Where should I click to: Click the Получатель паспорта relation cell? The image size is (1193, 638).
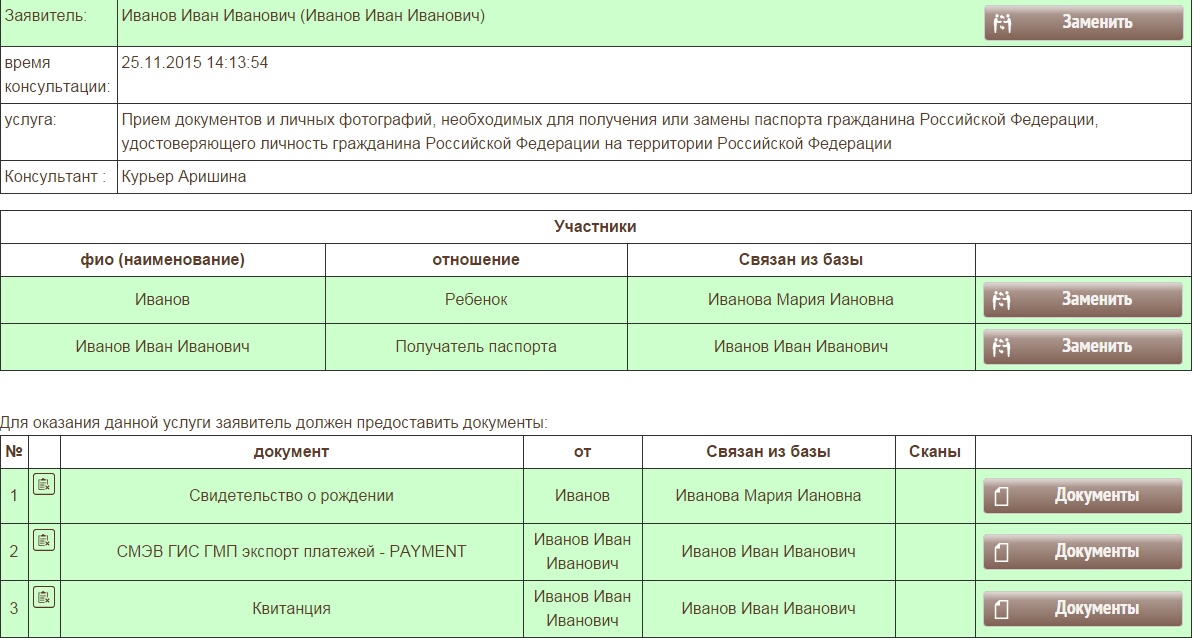click(x=476, y=347)
